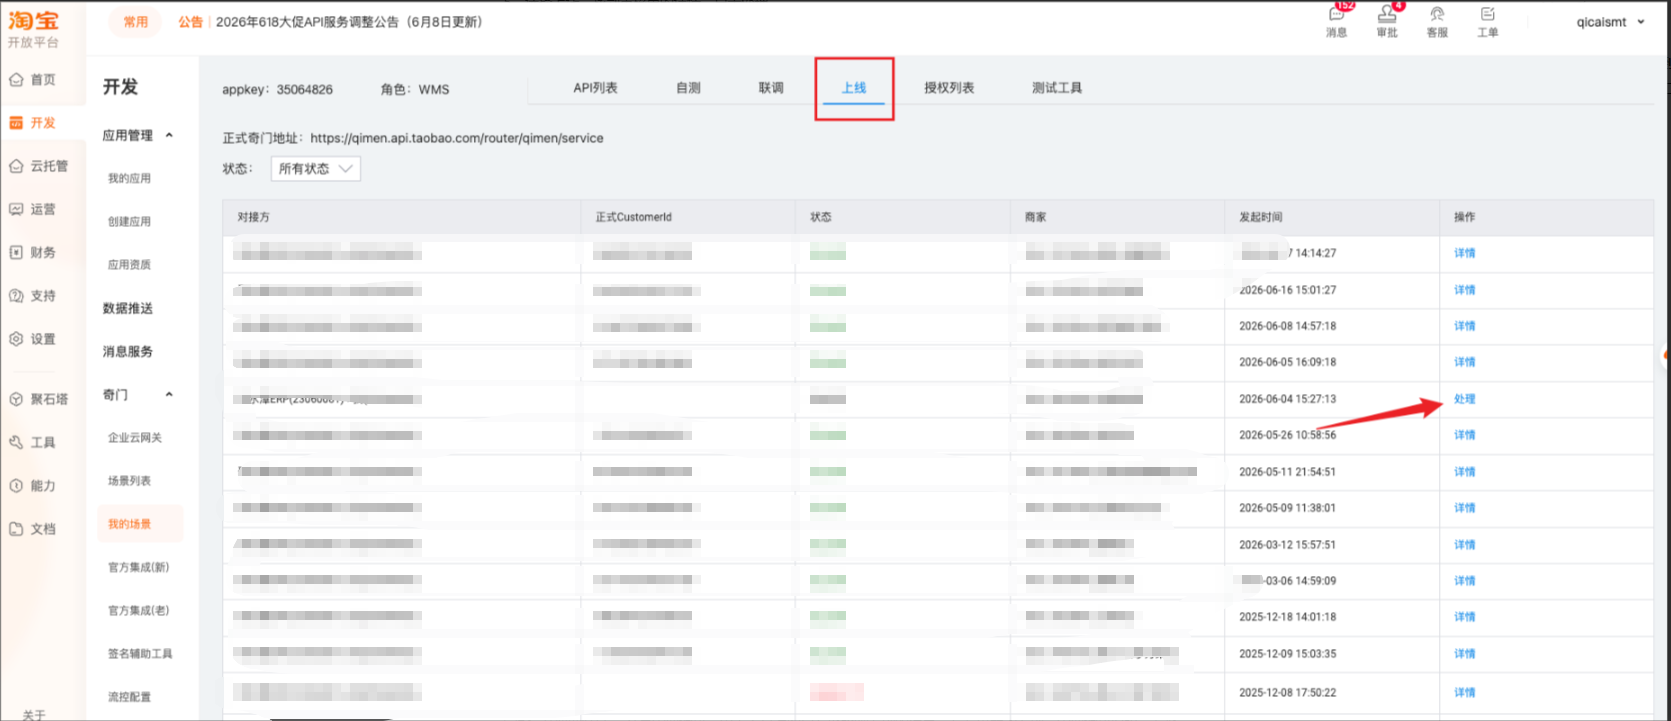This screenshot has width=1671, height=721.
Task: Switch to the 联调 tab
Action: [x=771, y=88]
